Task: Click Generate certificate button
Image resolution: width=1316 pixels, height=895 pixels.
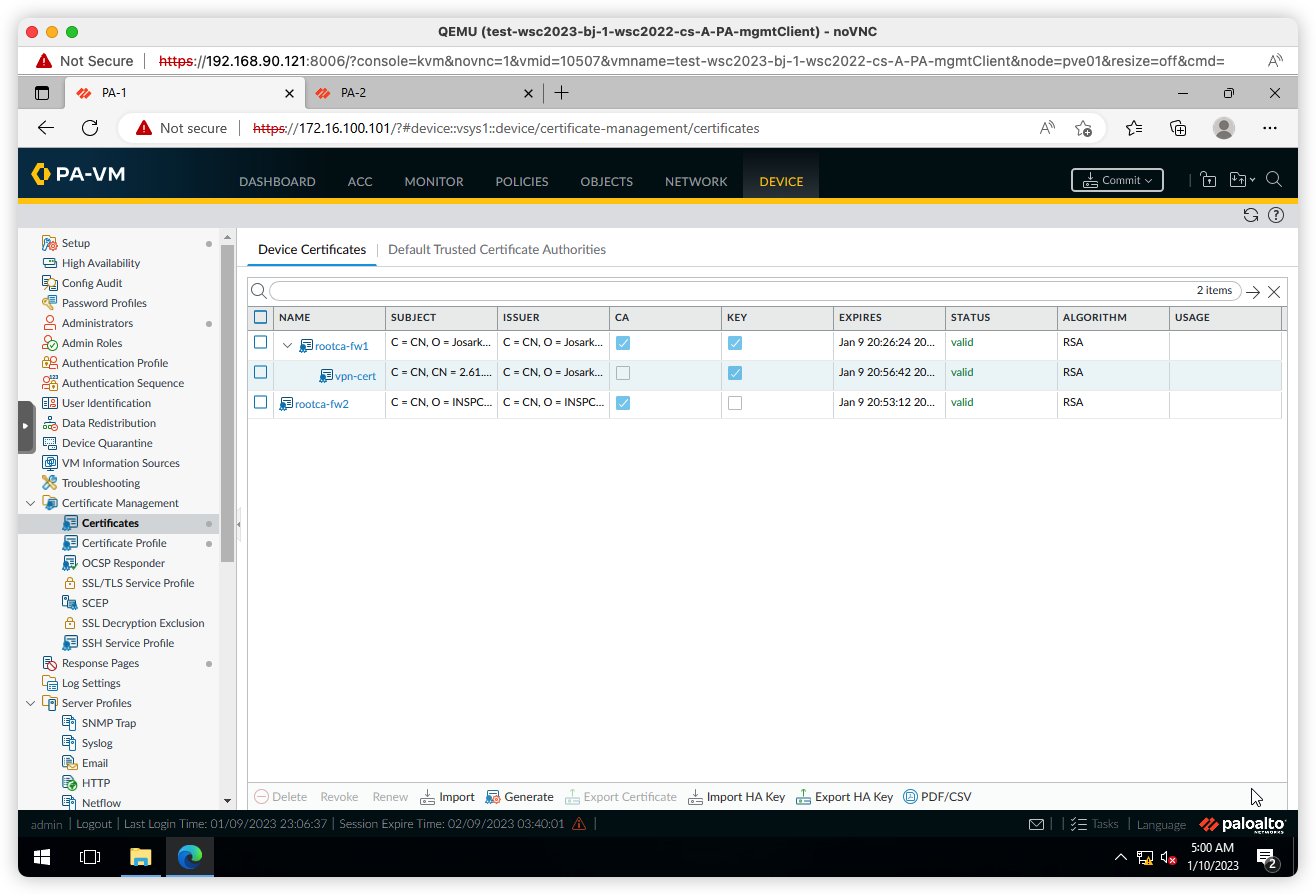Action: point(519,797)
